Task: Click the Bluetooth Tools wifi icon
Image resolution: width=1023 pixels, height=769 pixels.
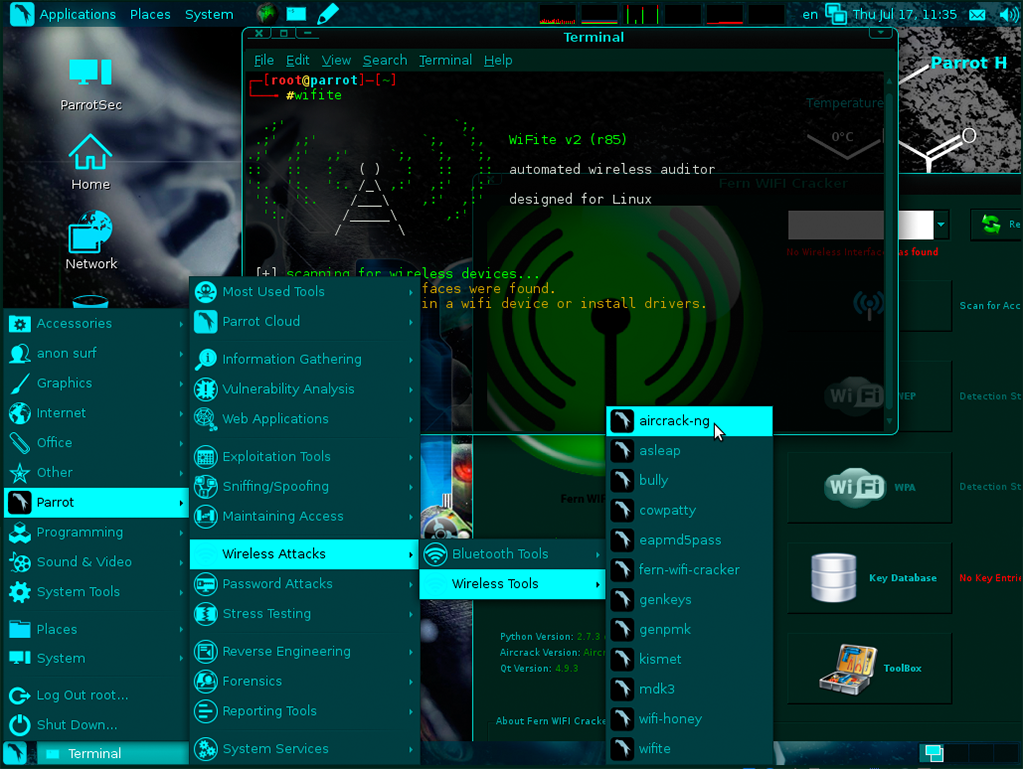Action: (x=435, y=554)
